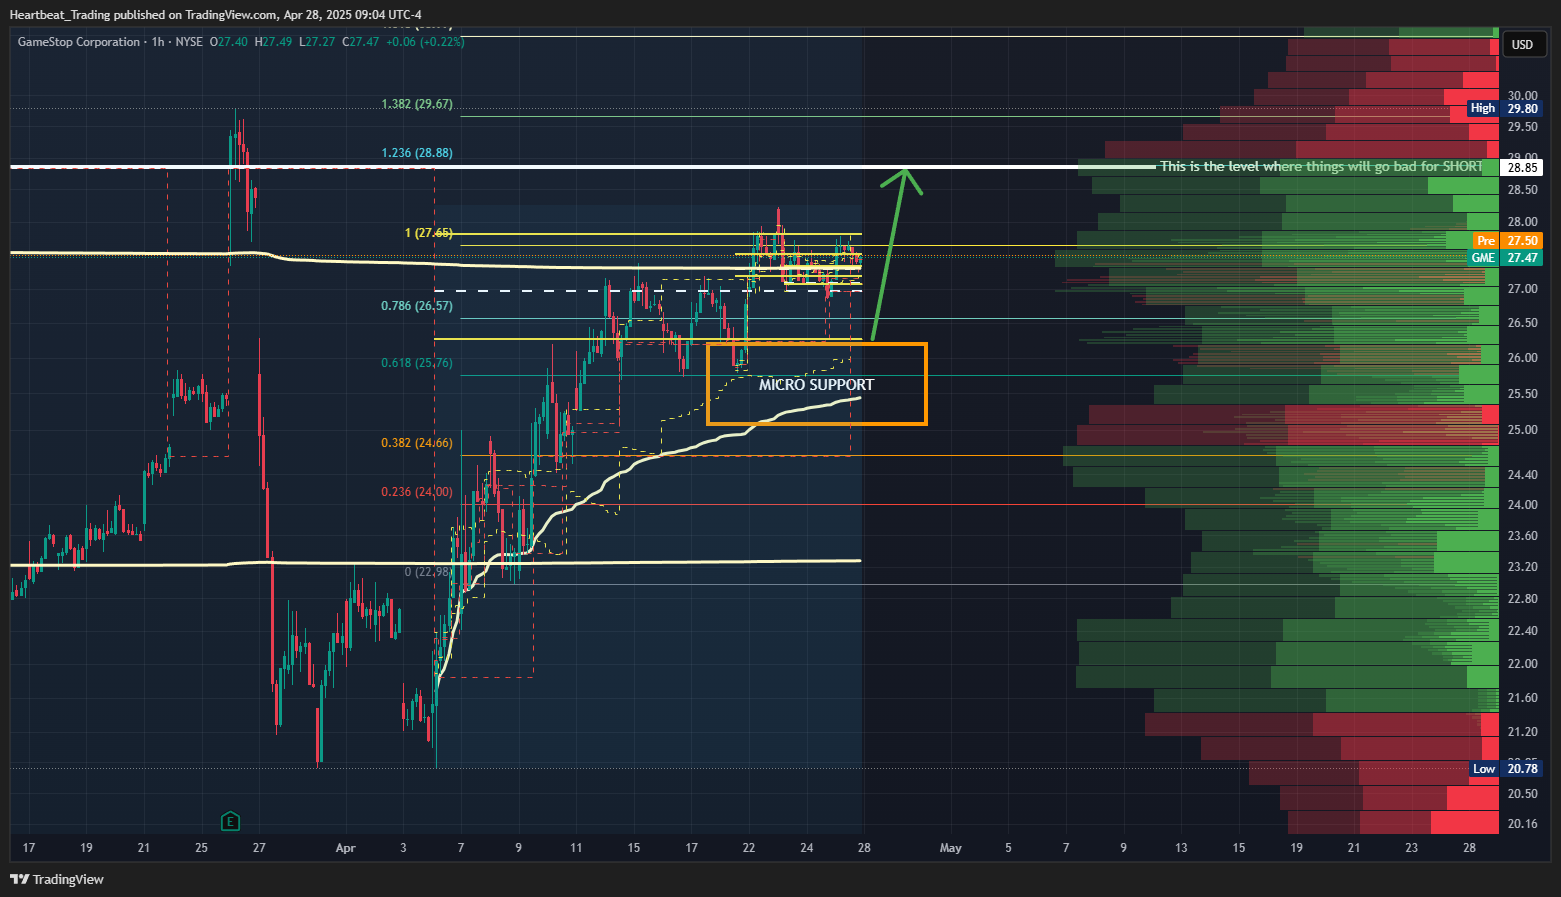The height and width of the screenshot is (897, 1561).
Task: Click the L27.27 low value
Action: 317,42
